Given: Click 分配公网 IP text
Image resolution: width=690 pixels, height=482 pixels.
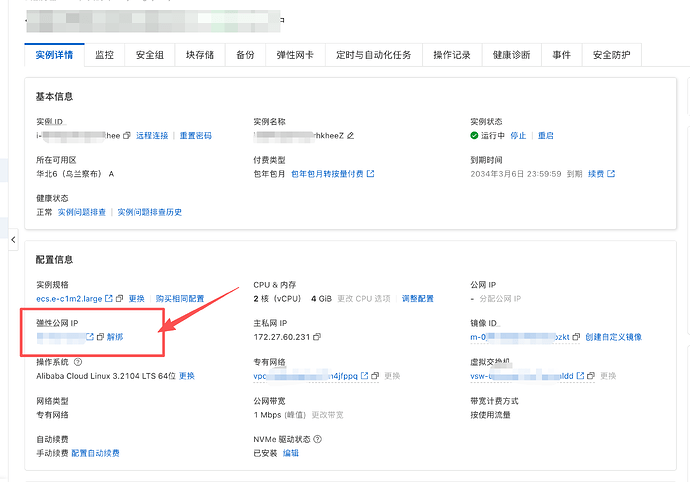Looking at the screenshot, I should (500, 298).
